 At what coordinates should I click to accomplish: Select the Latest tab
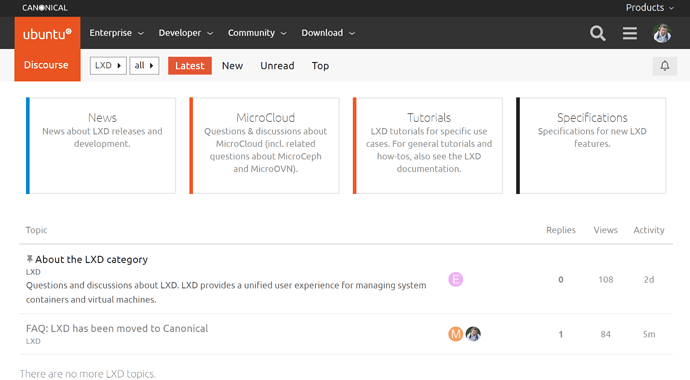tap(190, 66)
